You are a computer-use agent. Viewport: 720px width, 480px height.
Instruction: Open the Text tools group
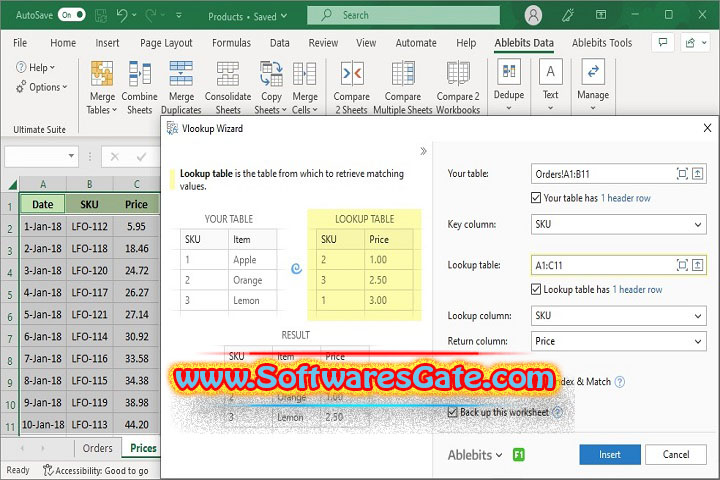pos(550,85)
